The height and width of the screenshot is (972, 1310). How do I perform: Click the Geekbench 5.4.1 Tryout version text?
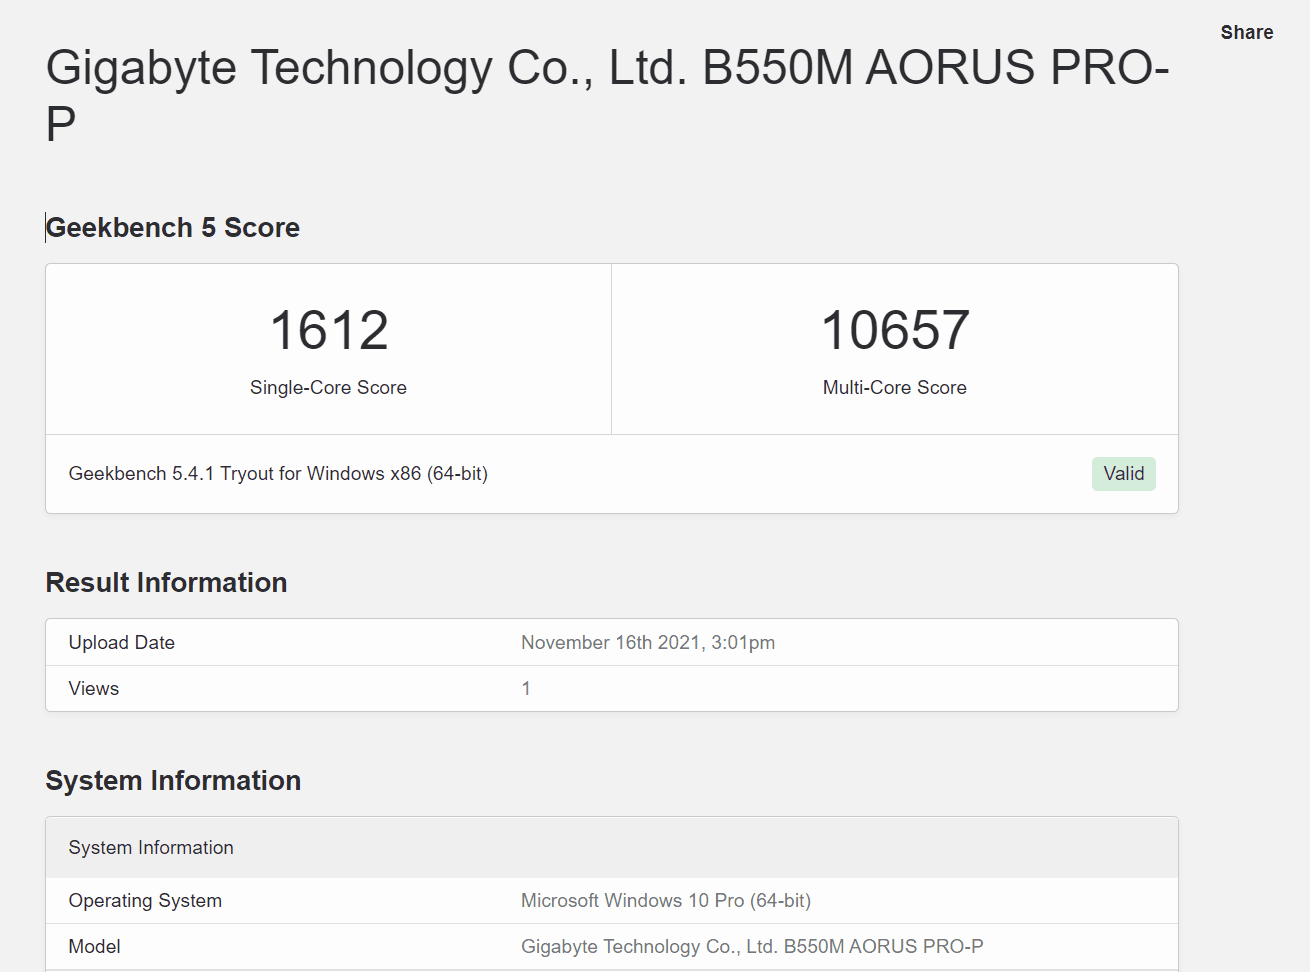(x=278, y=474)
